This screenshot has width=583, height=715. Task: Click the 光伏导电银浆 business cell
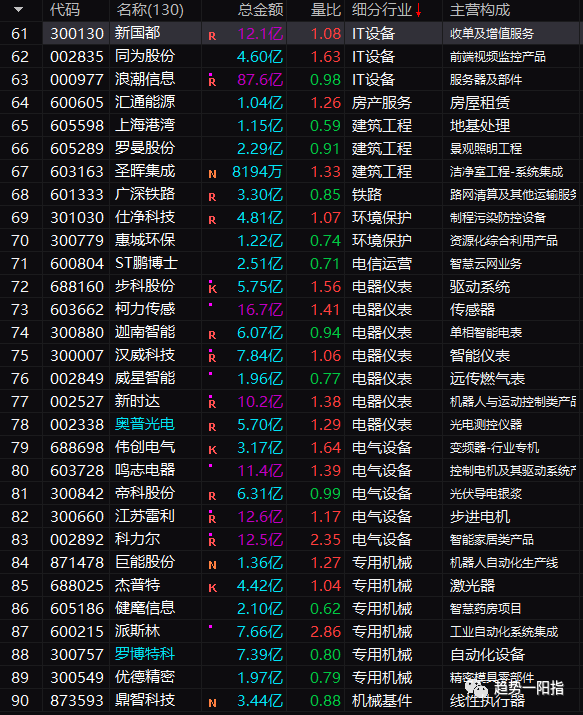point(486,493)
